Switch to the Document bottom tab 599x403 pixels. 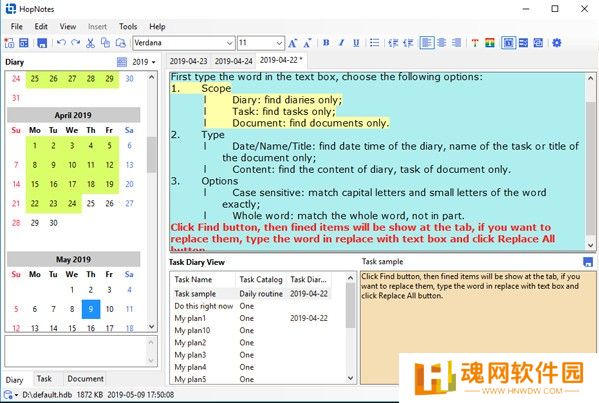85,379
